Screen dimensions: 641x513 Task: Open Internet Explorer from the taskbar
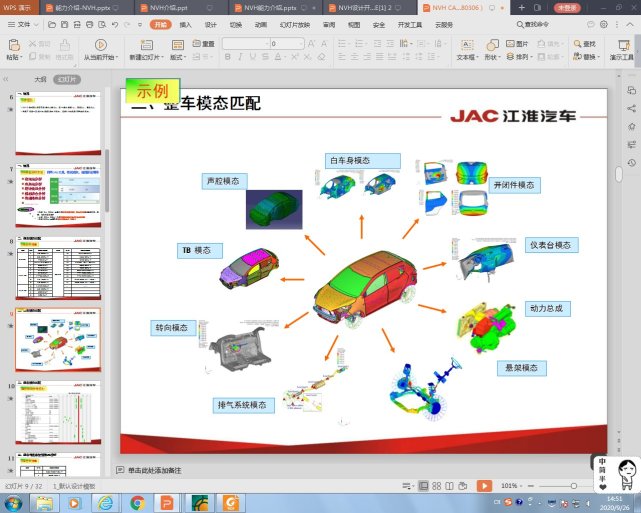pos(105,503)
